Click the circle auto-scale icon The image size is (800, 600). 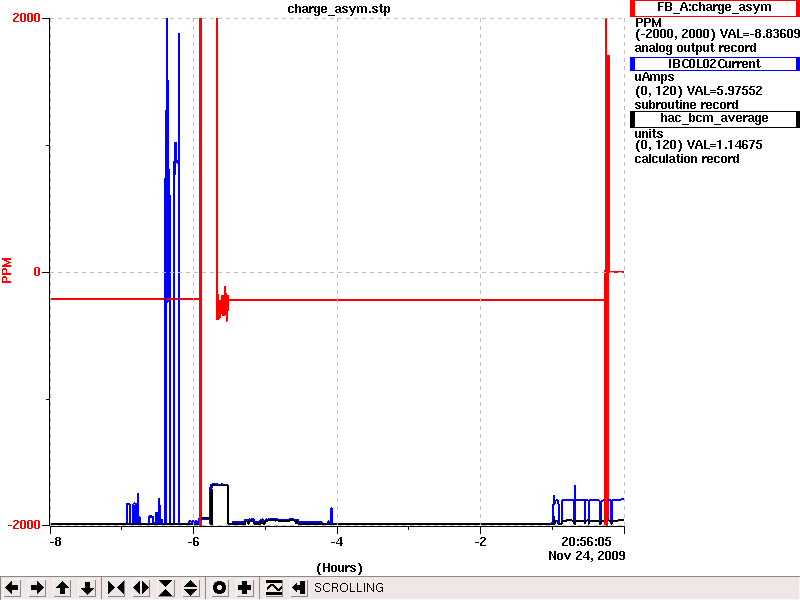219,588
